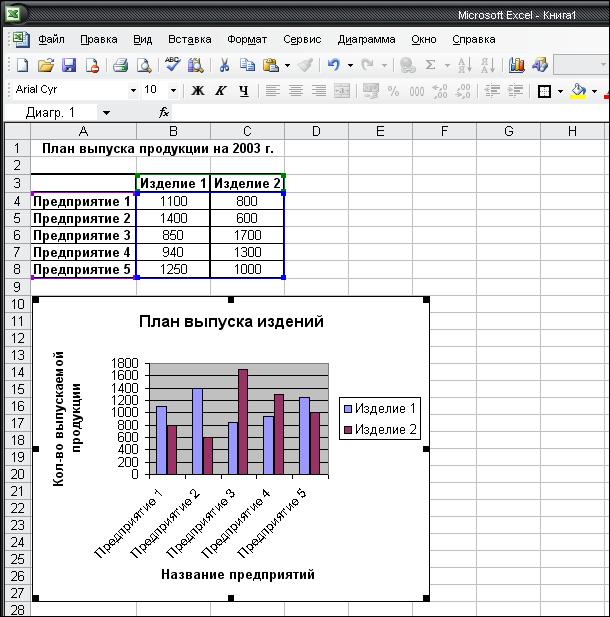Open the Вид menu
The height and width of the screenshot is (617, 610).
click(142, 39)
